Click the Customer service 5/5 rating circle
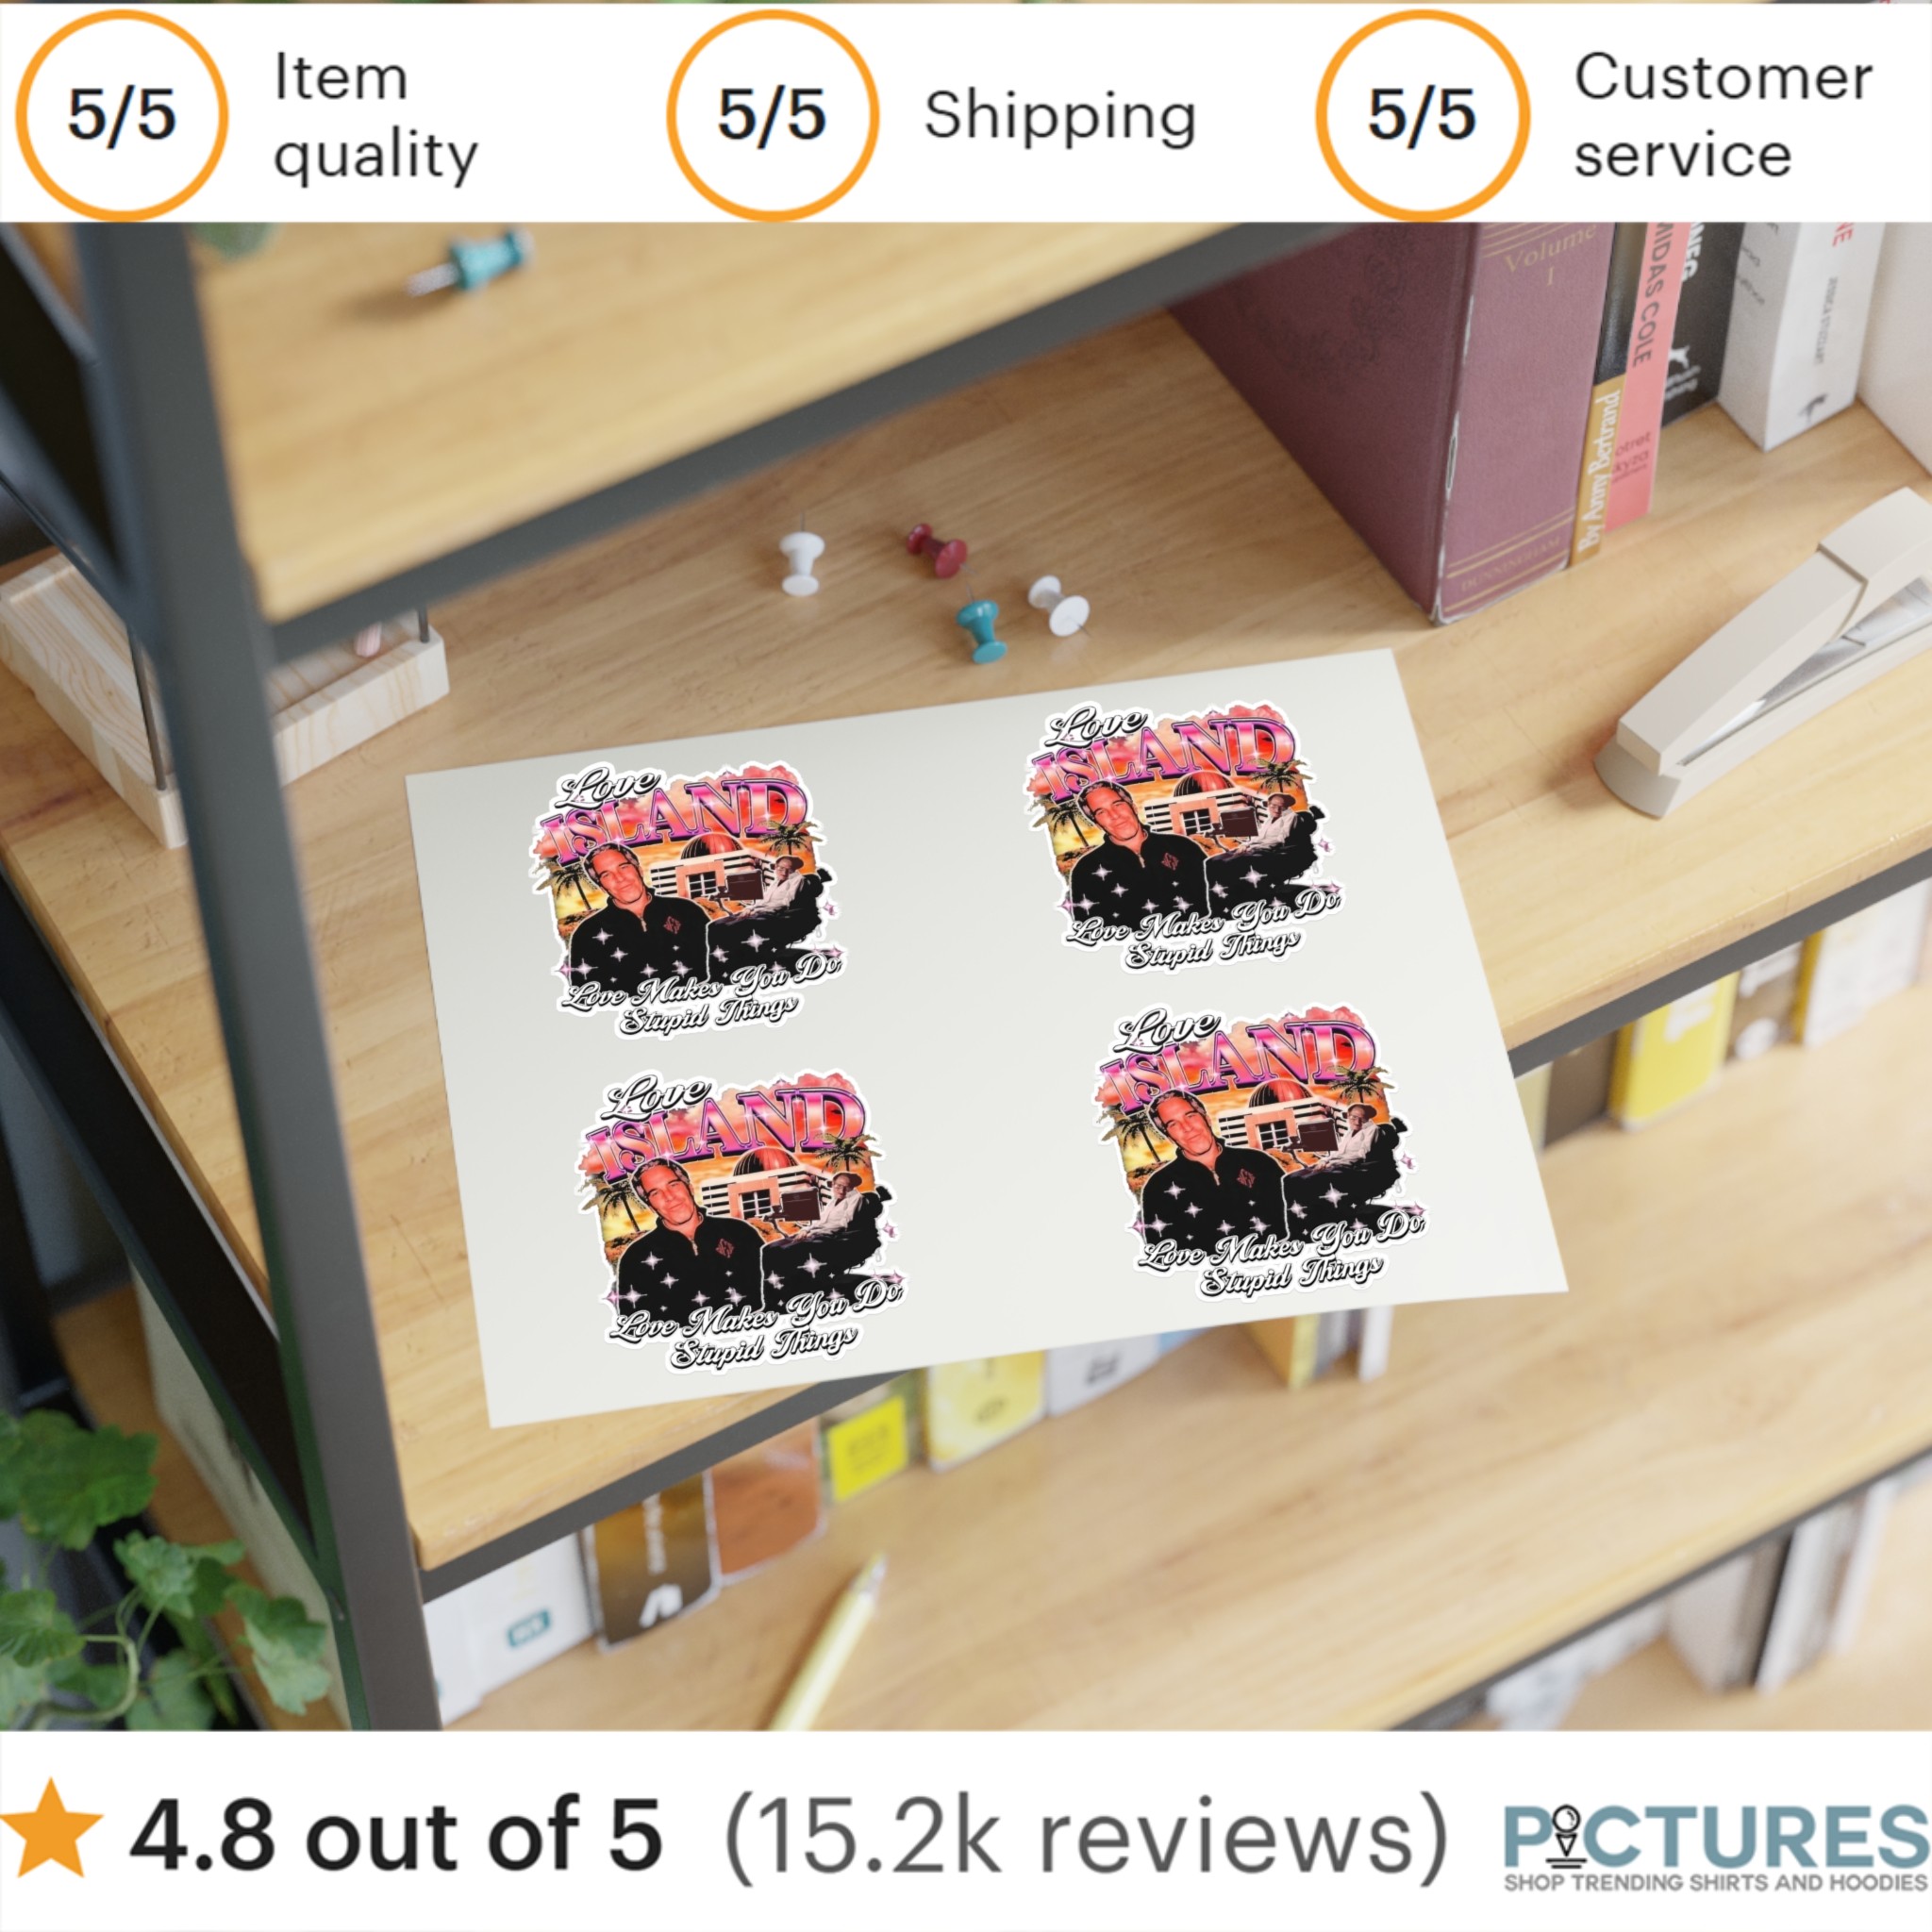Image resolution: width=1932 pixels, height=1932 pixels. point(1422,115)
